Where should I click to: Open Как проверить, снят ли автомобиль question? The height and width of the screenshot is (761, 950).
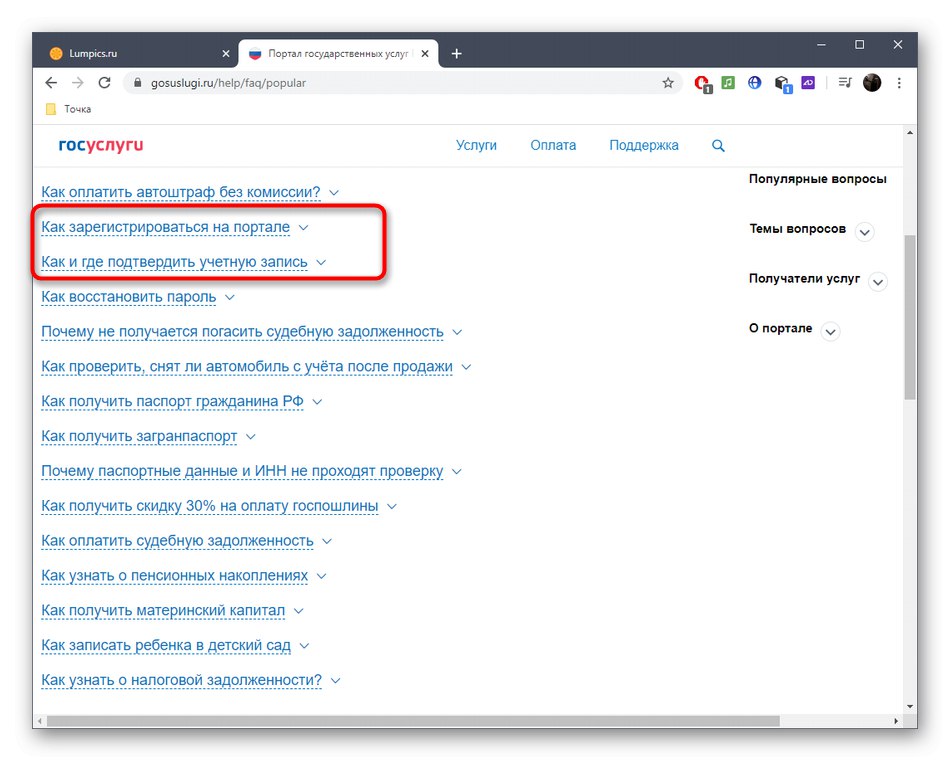click(x=247, y=367)
